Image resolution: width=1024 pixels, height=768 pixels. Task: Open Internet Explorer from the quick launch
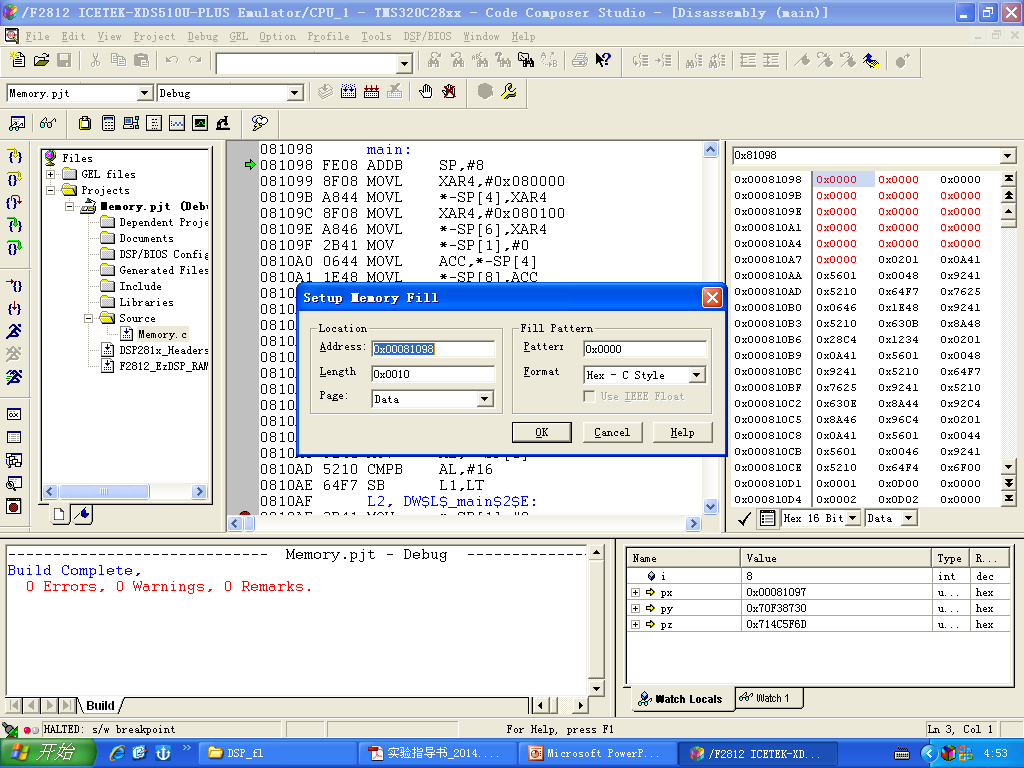tap(117, 753)
